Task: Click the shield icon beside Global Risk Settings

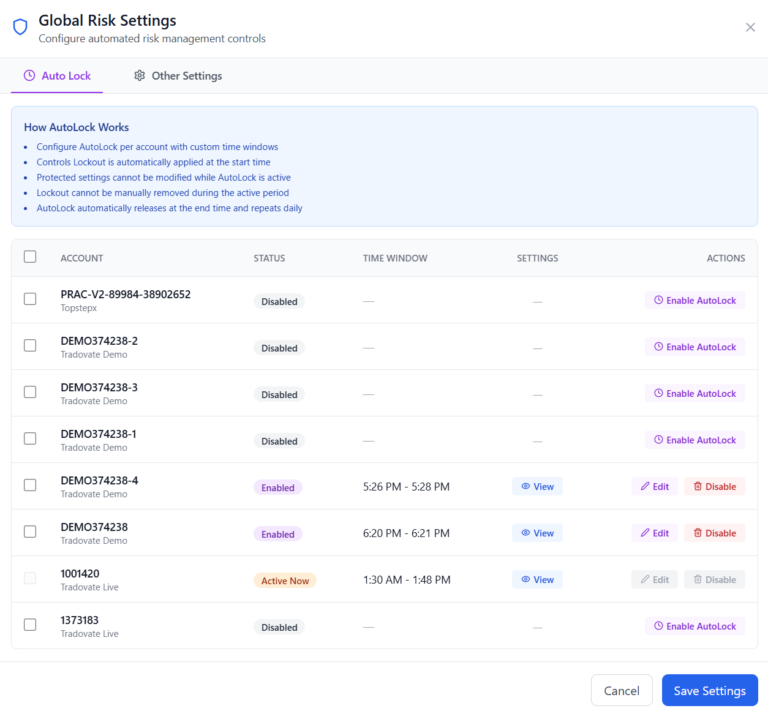Action: coord(20,27)
